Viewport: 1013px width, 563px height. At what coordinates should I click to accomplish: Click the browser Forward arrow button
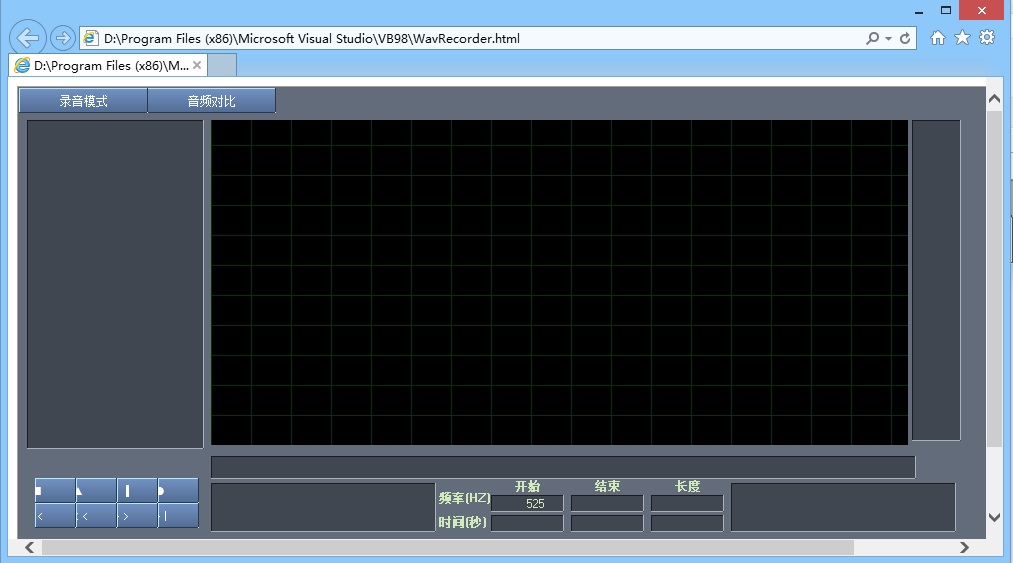point(63,39)
